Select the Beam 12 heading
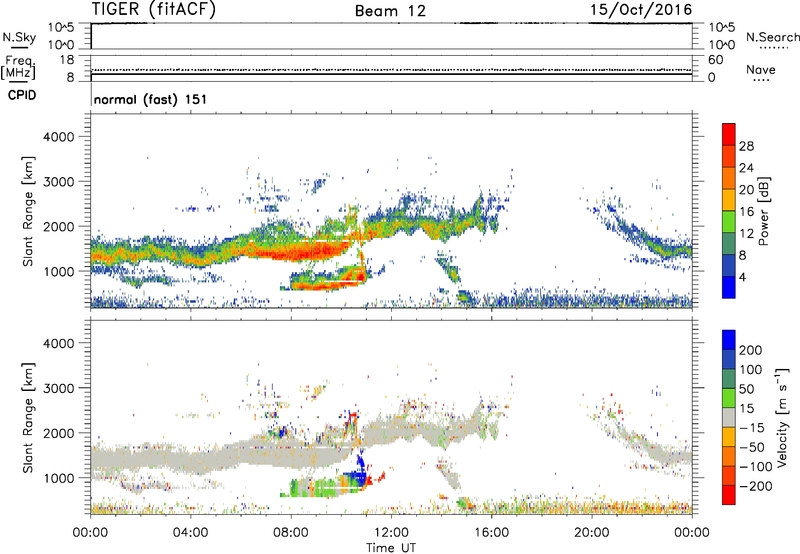Image resolution: width=800 pixels, height=554 pixels. (x=390, y=11)
